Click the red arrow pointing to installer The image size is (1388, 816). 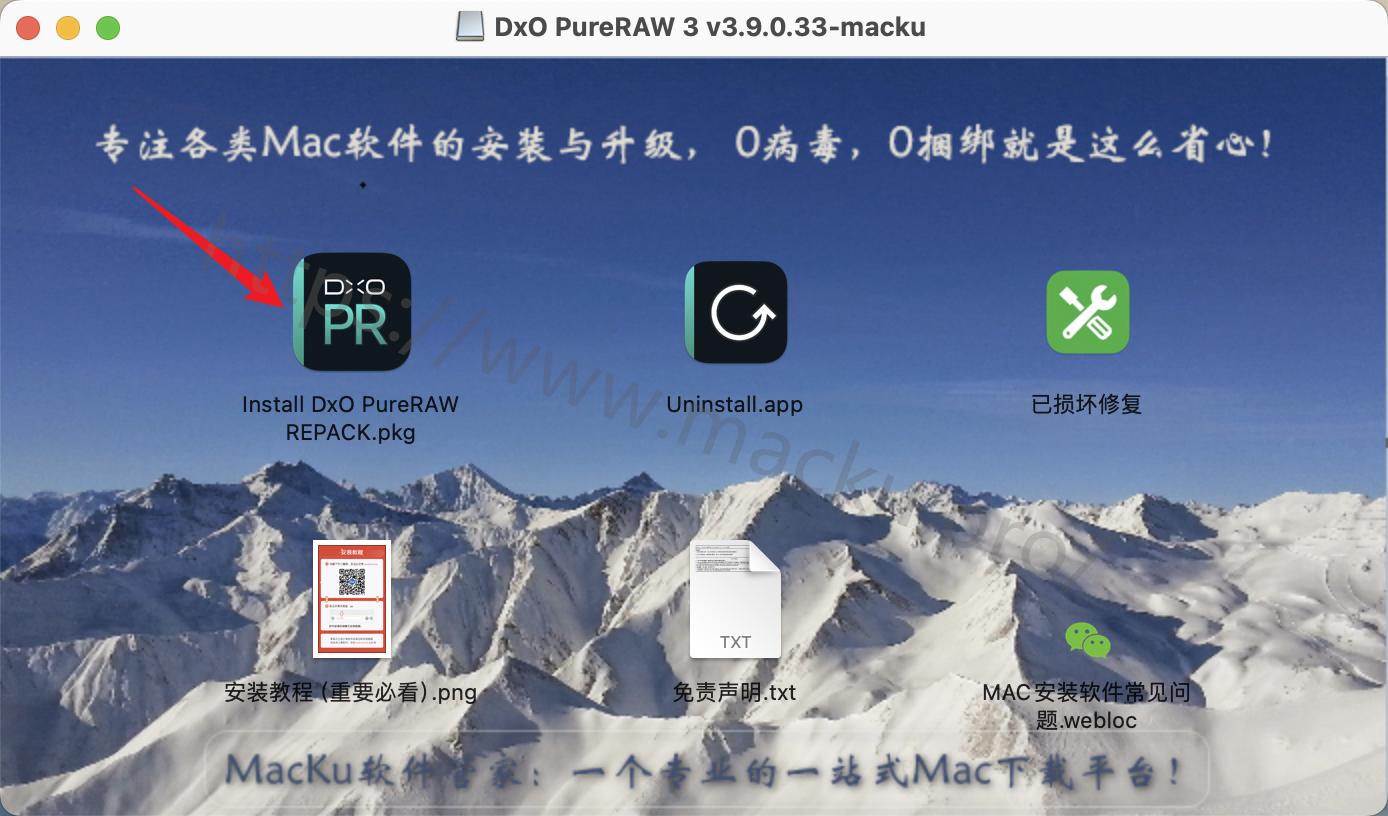[210, 245]
